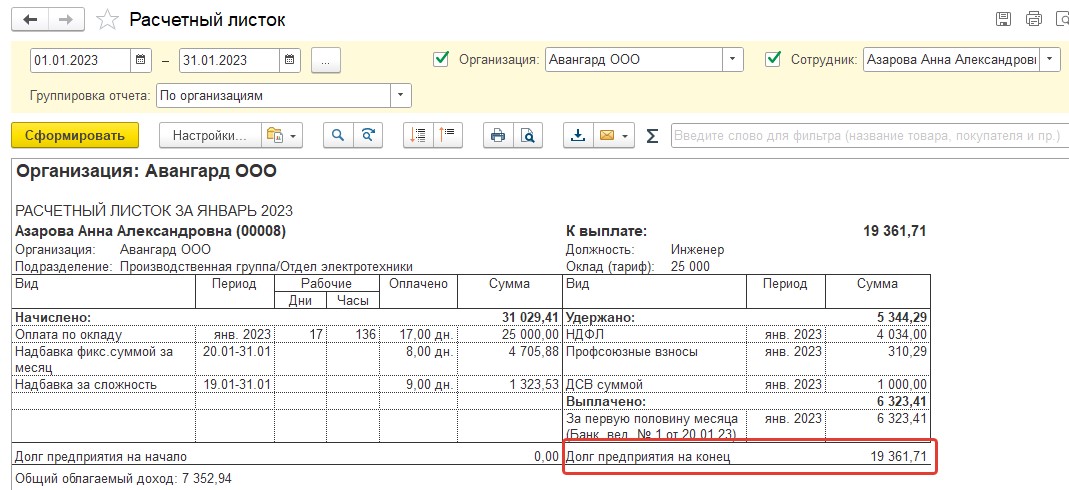Viewport: 1069px width, 490px height.
Task: Select the Общий облагаемый доход line
Action: coord(123,478)
